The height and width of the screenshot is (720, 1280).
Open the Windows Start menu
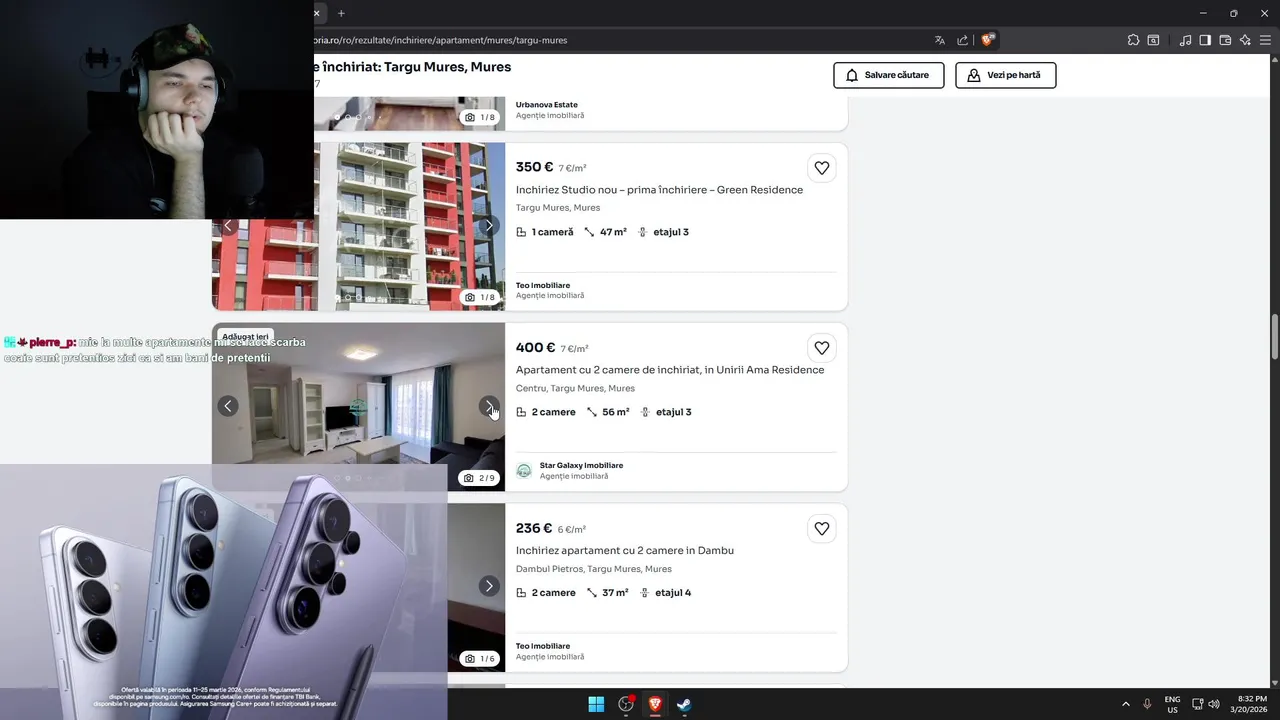pyautogui.click(x=596, y=704)
